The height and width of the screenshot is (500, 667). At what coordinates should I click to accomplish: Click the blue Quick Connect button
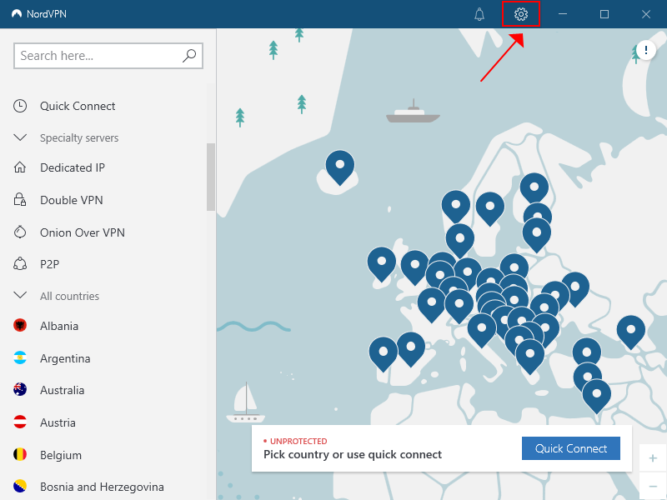pyautogui.click(x=571, y=448)
